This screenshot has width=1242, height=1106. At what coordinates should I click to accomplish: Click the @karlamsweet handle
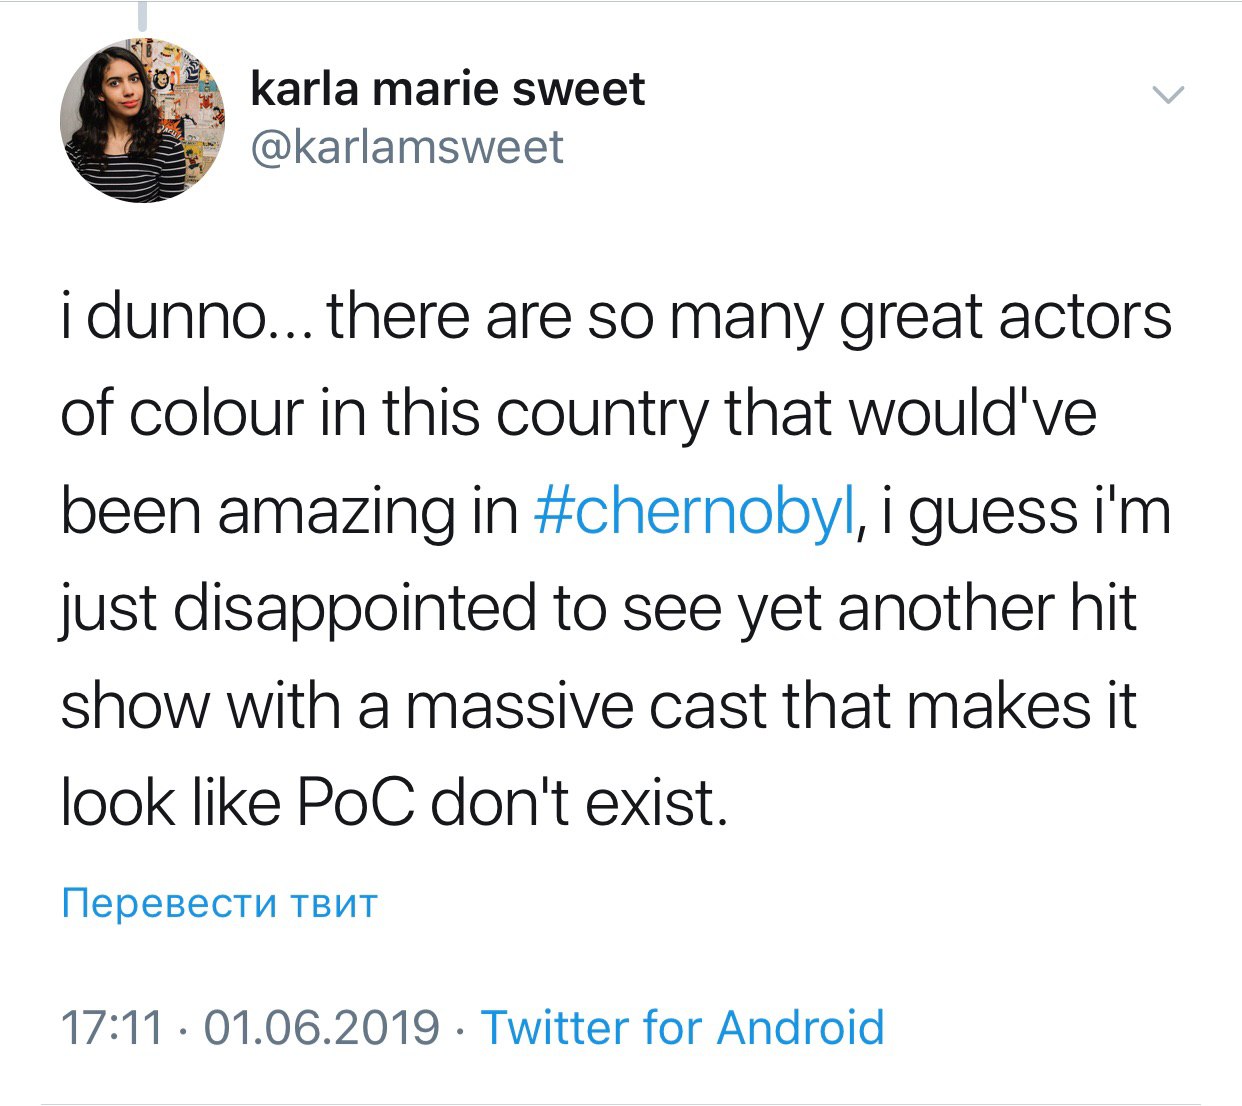click(406, 147)
